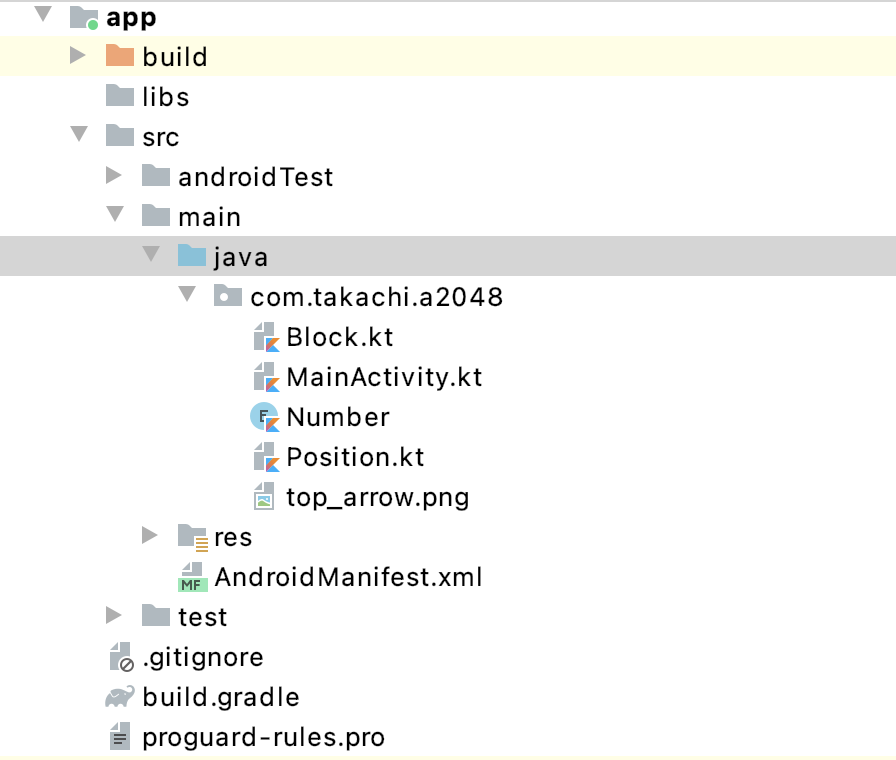The height and width of the screenshot is (760, 896).
Task: Select the Position.kt file
Action: (x=355, y=457)
